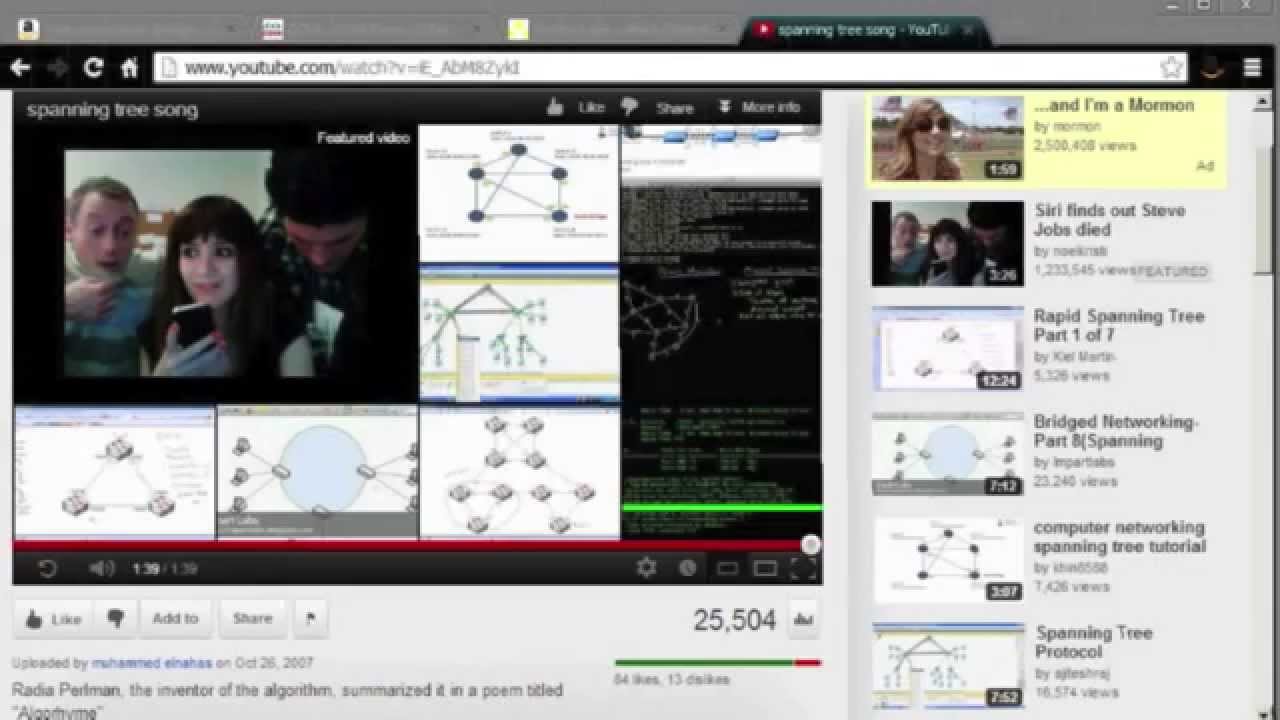The image size is (1280, 720).
Task: Open the 'Spanning Tree Protocol' video title
Action: pyautogui.click(x=1094, y=642)
